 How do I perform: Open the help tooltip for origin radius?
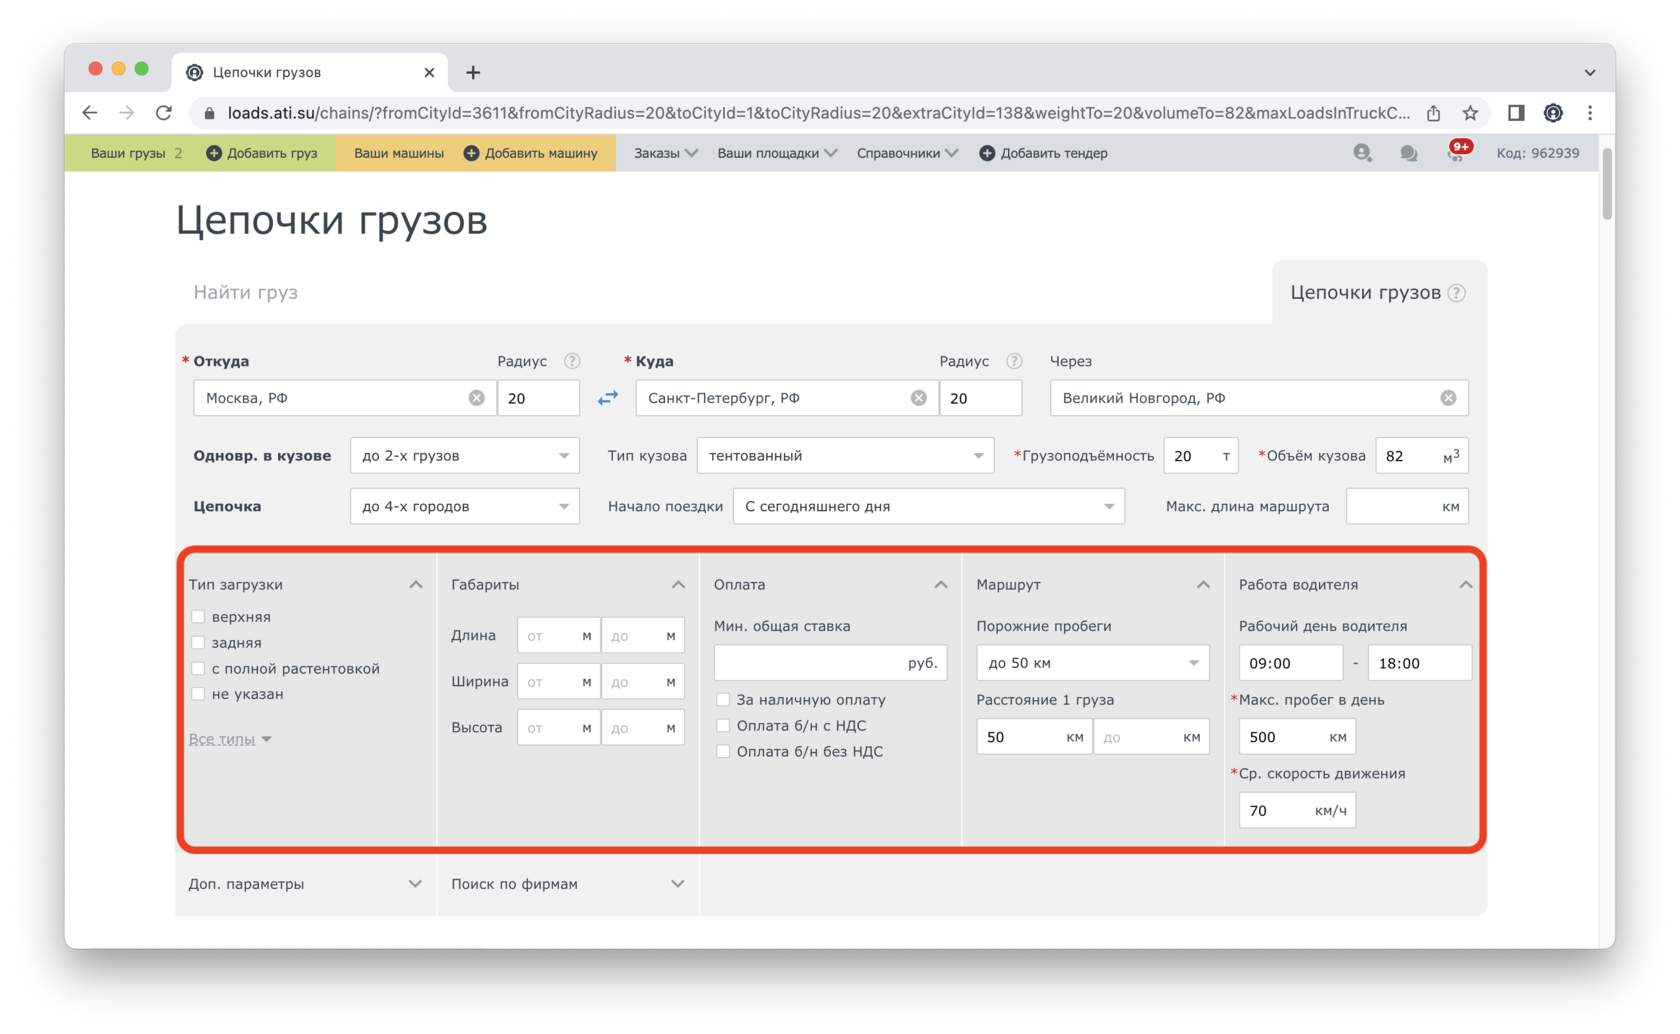pyautogui.click(x=572, y=361)
